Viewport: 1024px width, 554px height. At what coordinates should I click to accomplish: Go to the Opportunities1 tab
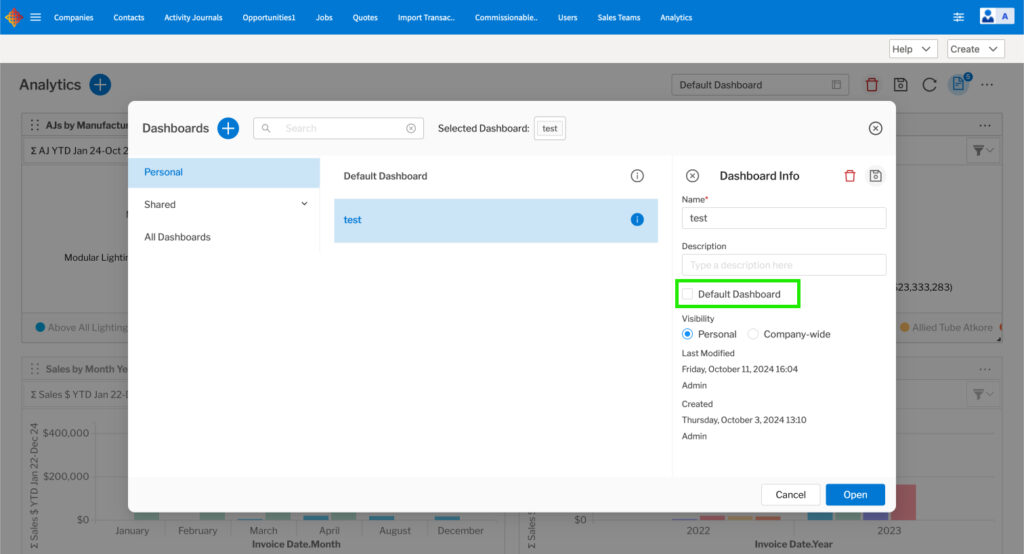click(269, 17)
